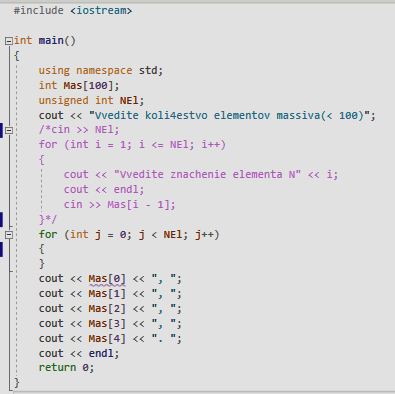Image resolution: width=395 pixels, height=394 pixels.
Task: Click the 'return 0;' statement
Action: coord(66,368)
